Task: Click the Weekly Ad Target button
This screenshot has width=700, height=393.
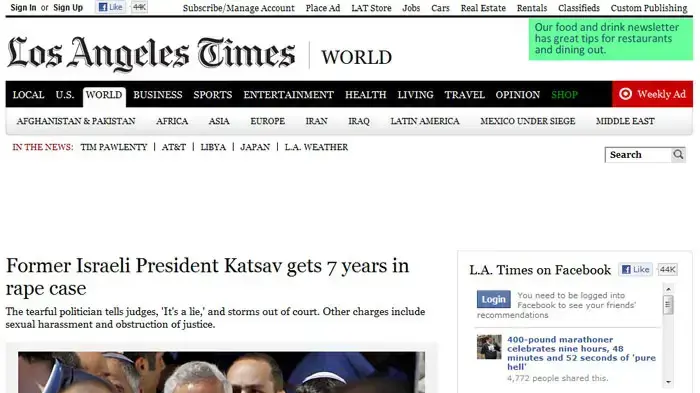Action: 652,94
